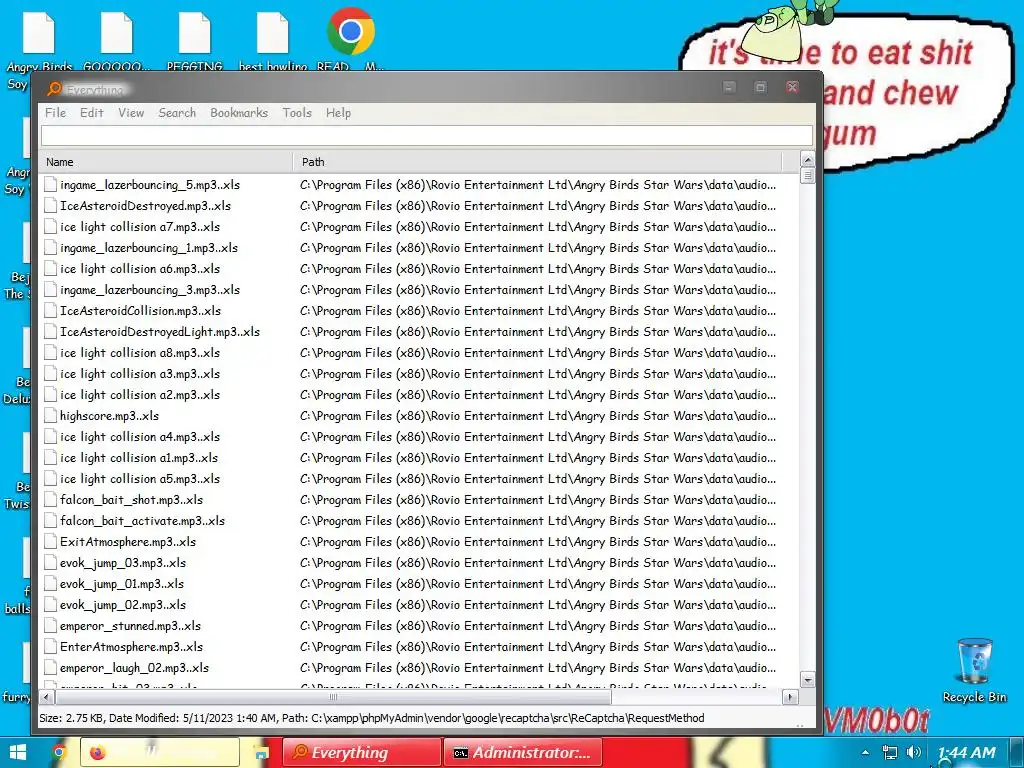
Task: Open the Edit menu
Action: pos(91,113)
